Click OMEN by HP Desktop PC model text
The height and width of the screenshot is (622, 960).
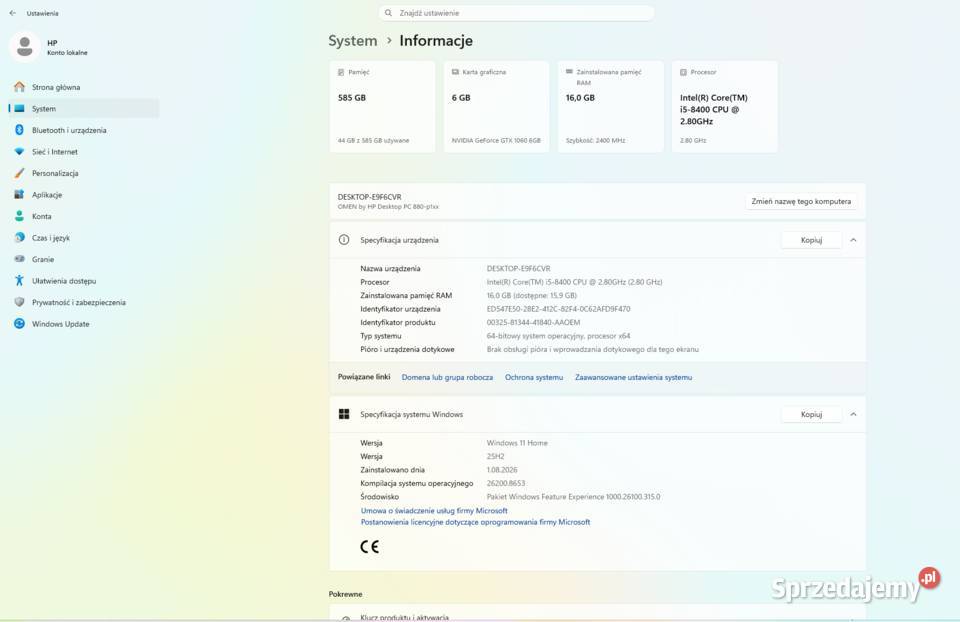click(x=388, y=207)
